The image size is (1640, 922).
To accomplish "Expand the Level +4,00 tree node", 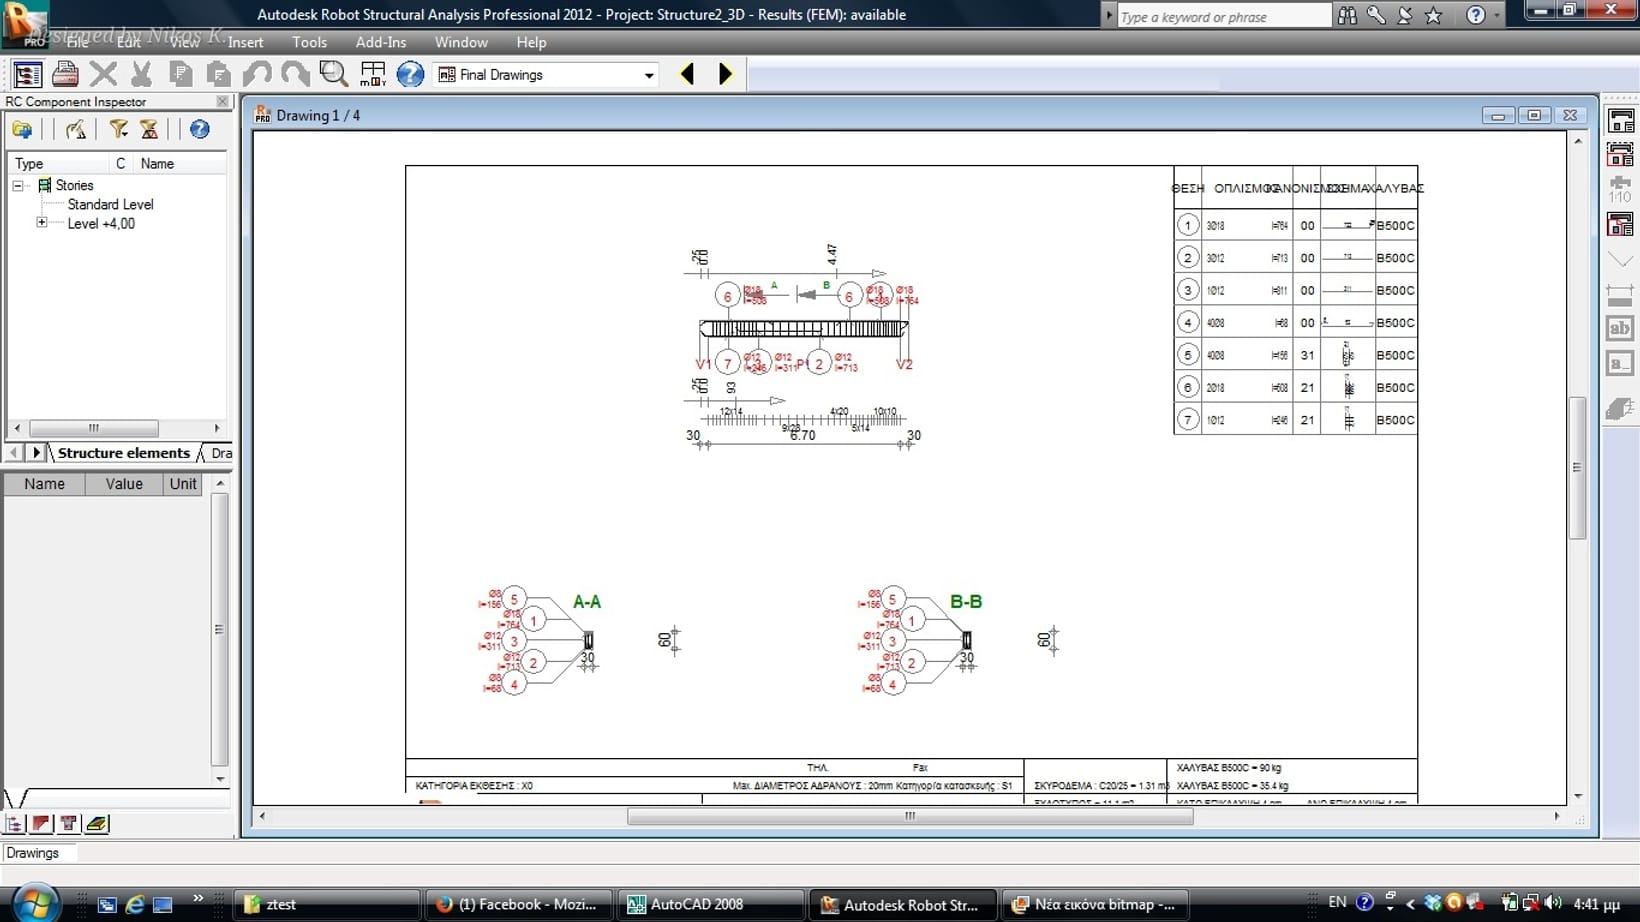I will coord(42,223).
